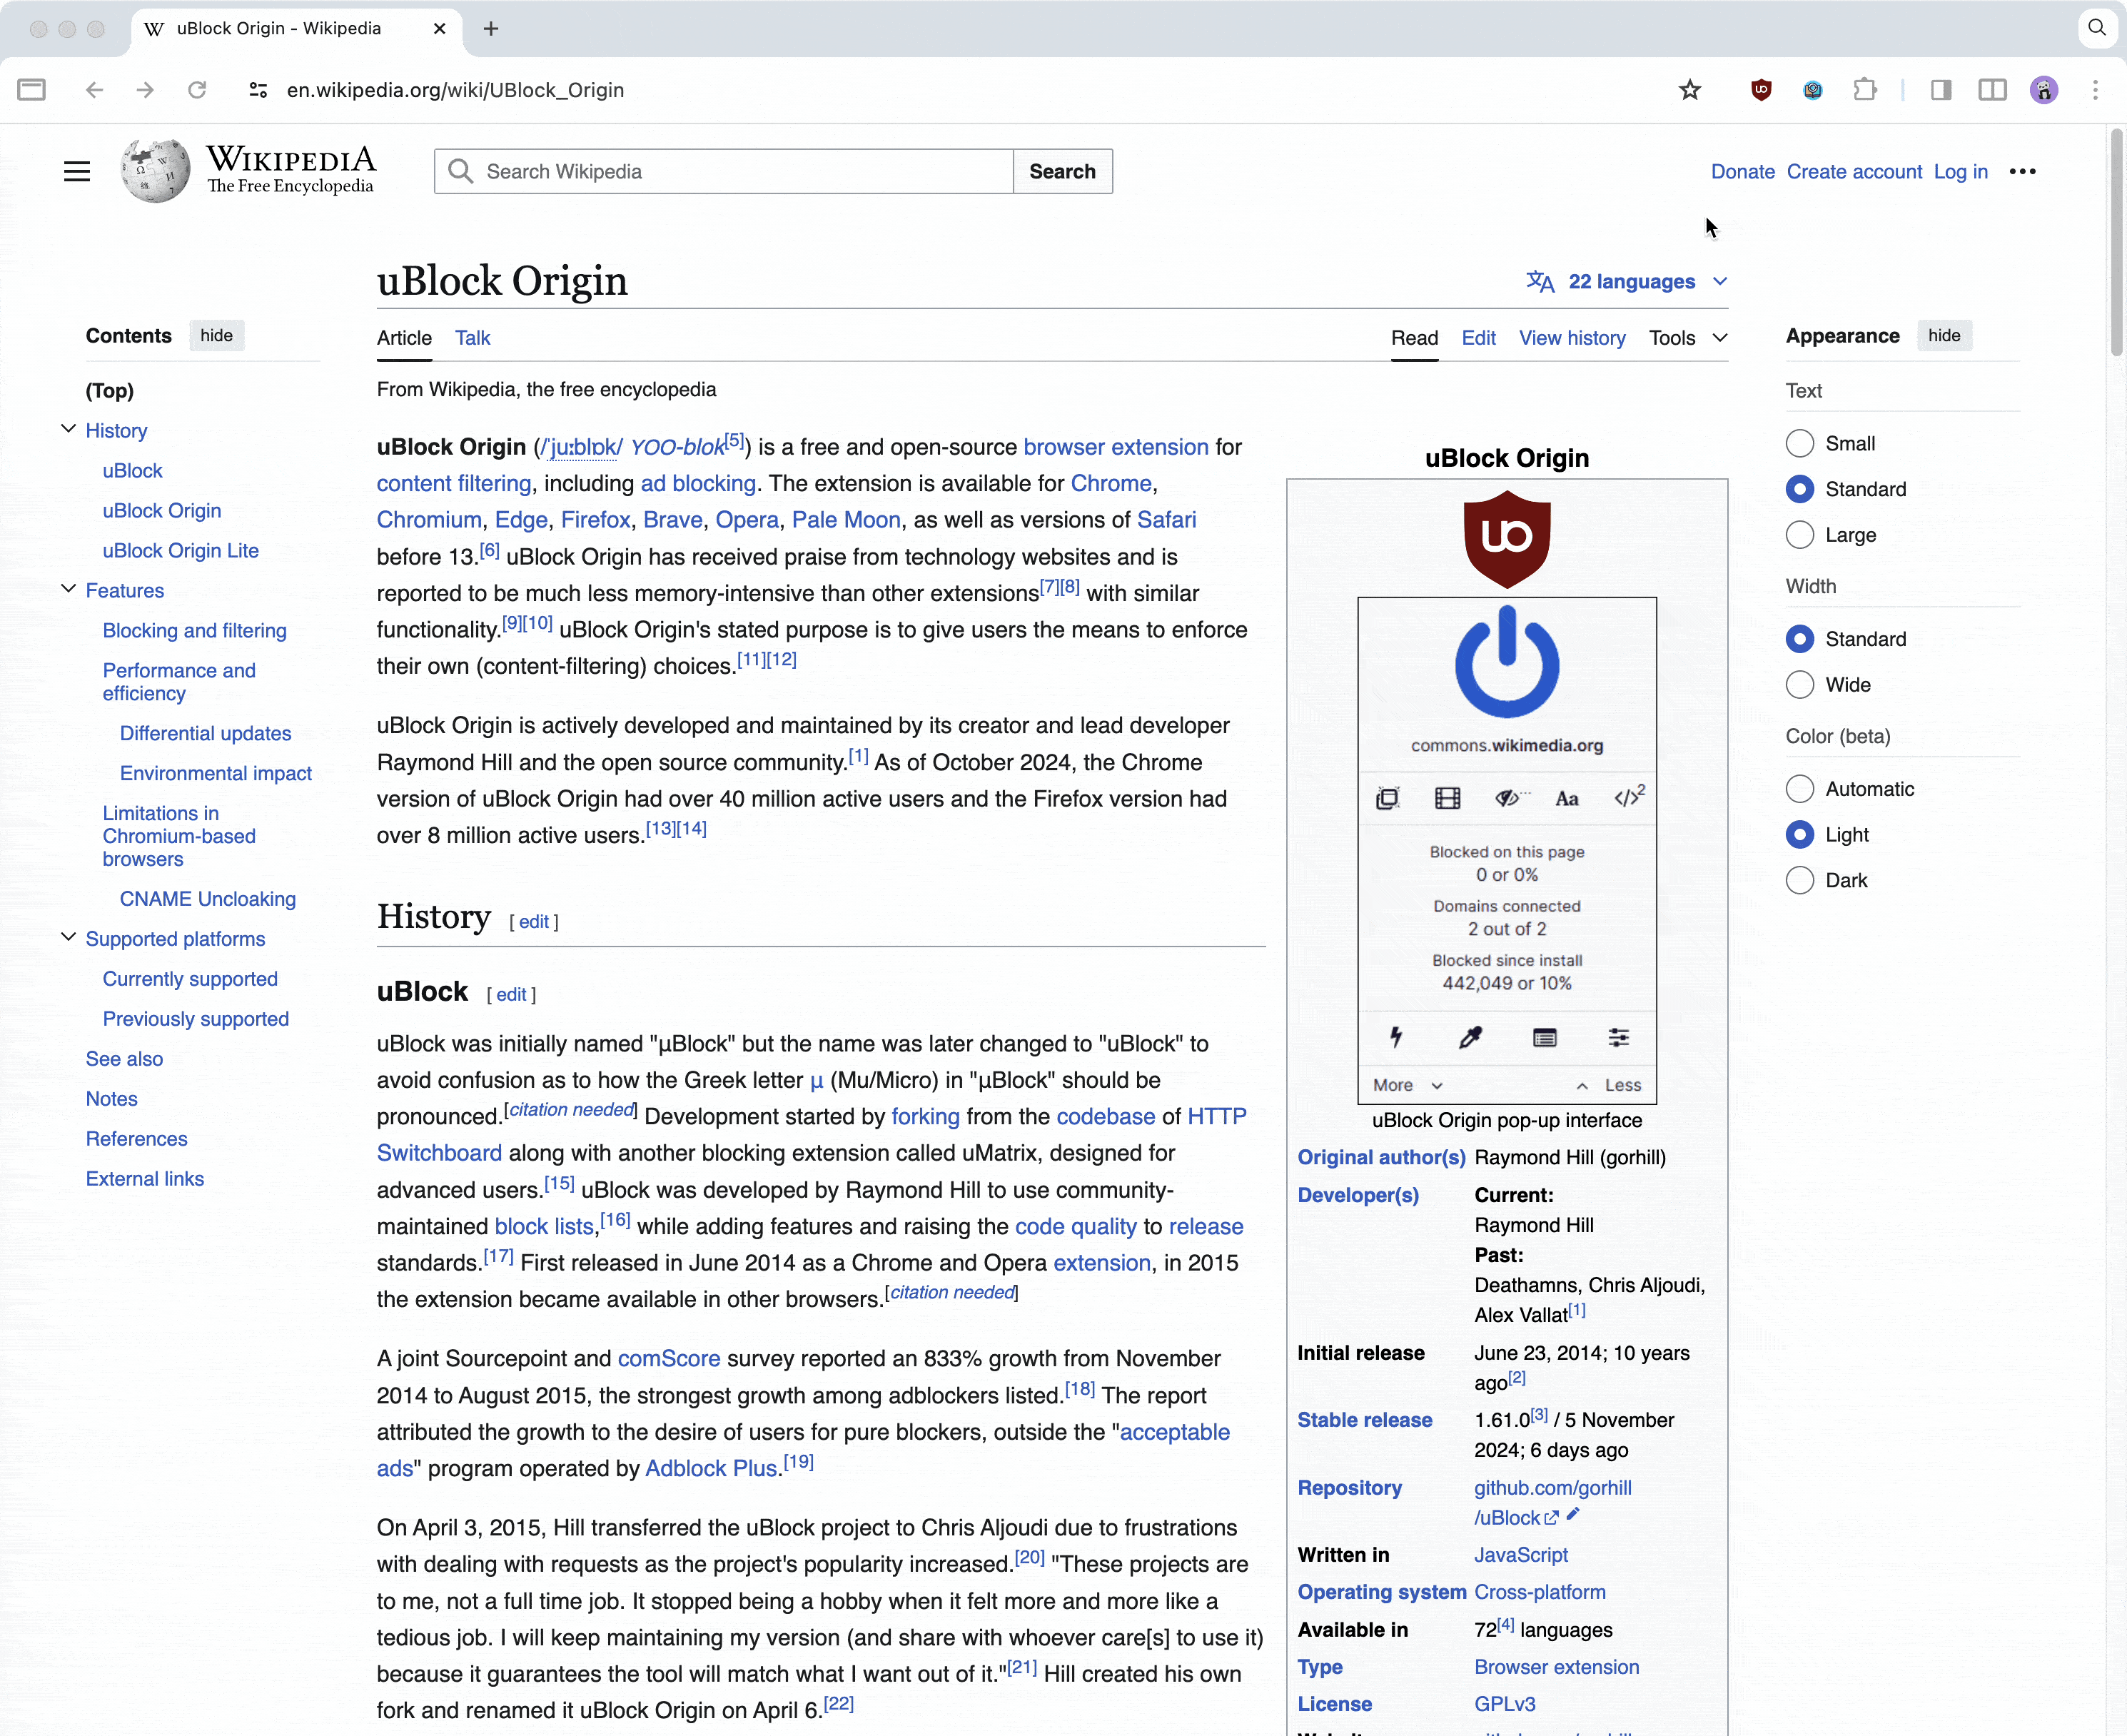Click the browser Extensions puzzle icon

(1865, 90)
